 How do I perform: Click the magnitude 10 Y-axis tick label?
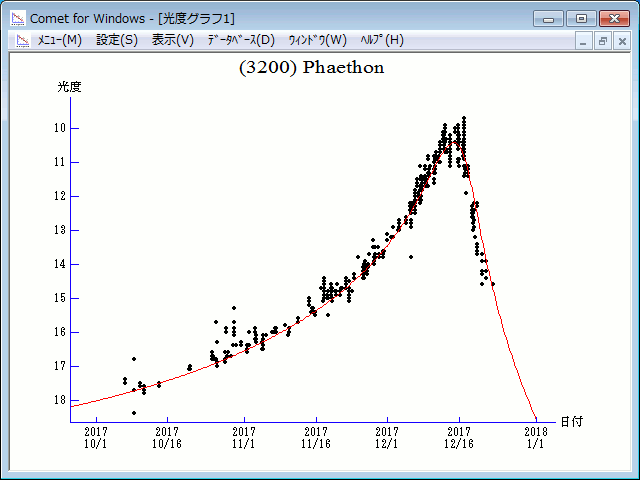click(x=60, y=128)
